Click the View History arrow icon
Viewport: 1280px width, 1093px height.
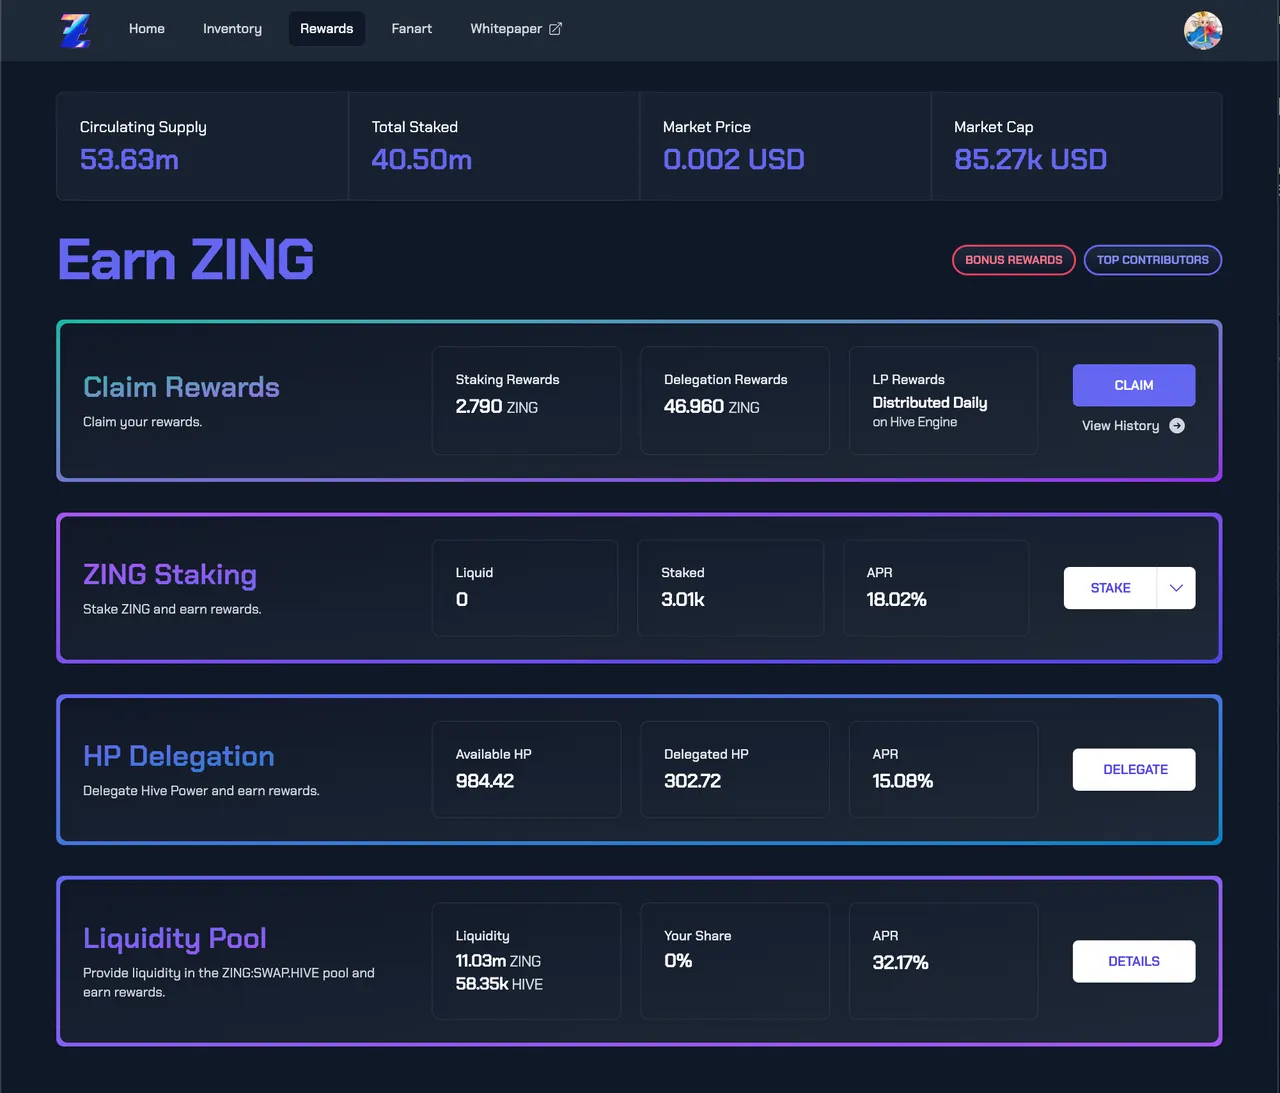pos(1177,426)
